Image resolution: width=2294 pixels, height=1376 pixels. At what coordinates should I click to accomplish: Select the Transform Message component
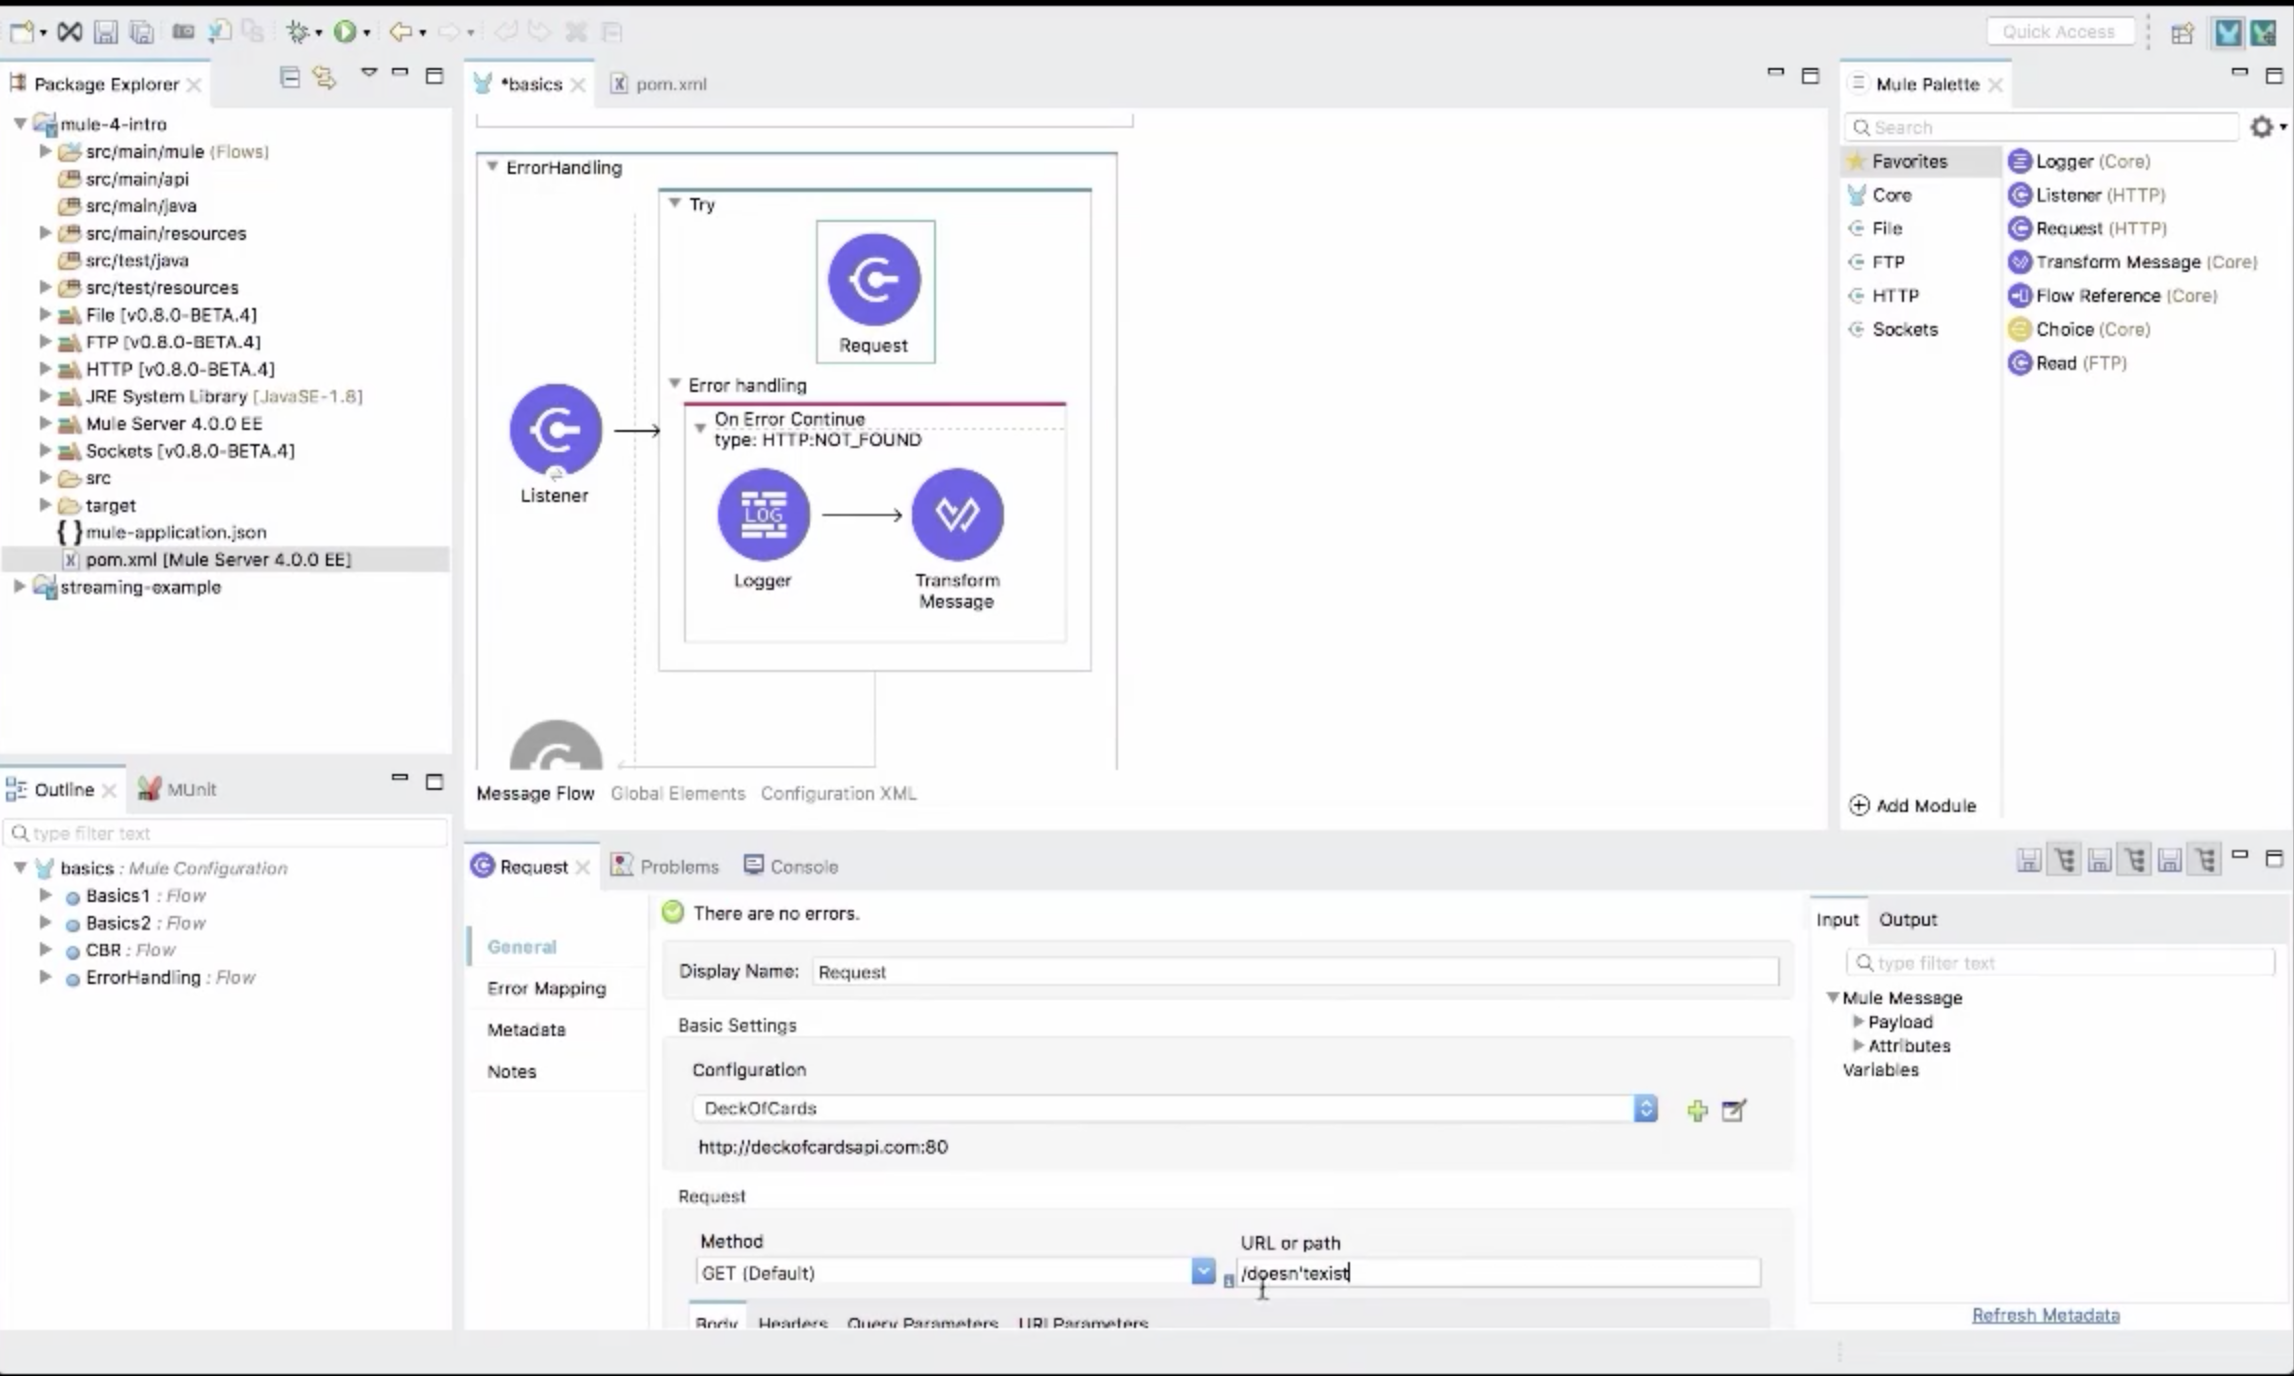(957, 515)
